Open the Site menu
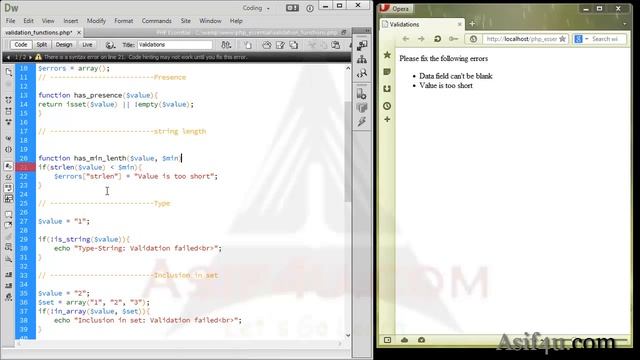The image size is (640, 360). coord(185,21)
